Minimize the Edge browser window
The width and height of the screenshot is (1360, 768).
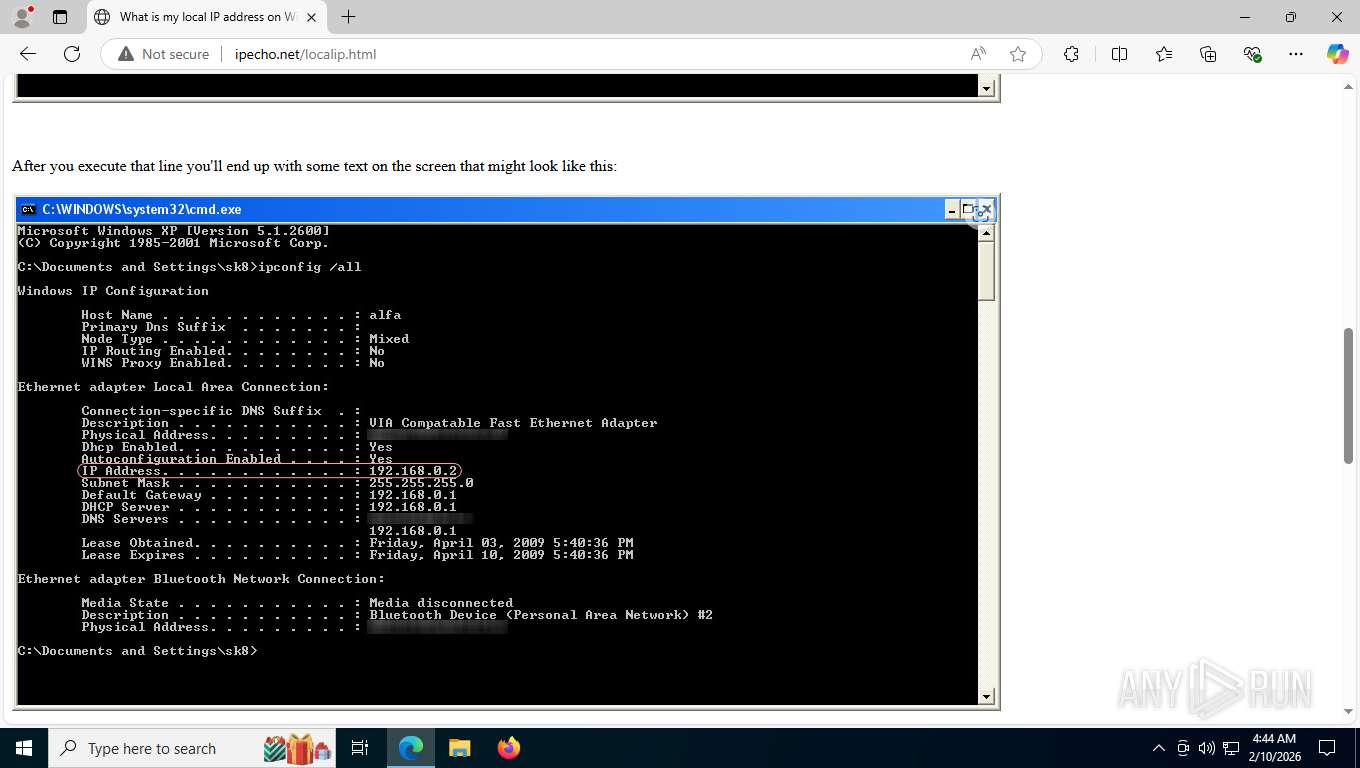coord(1245,17)
